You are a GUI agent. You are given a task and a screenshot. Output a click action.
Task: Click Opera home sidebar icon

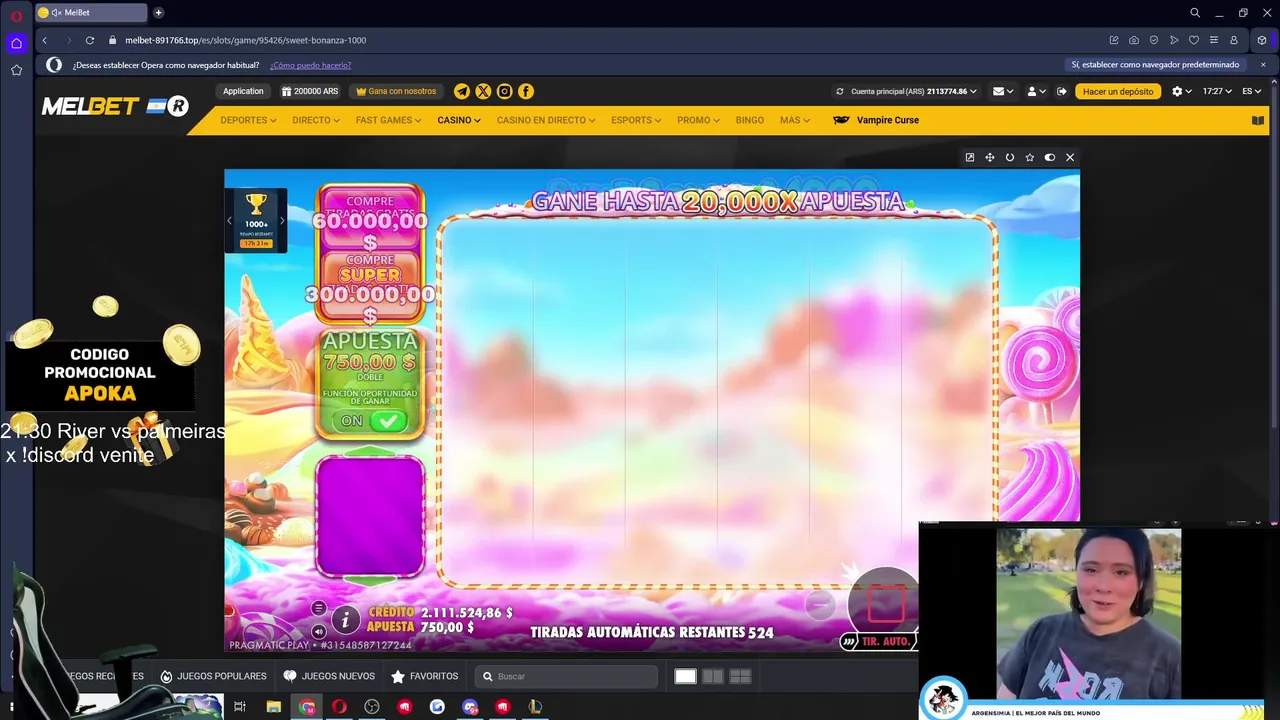pyautogui.click(x=16, y=43)
